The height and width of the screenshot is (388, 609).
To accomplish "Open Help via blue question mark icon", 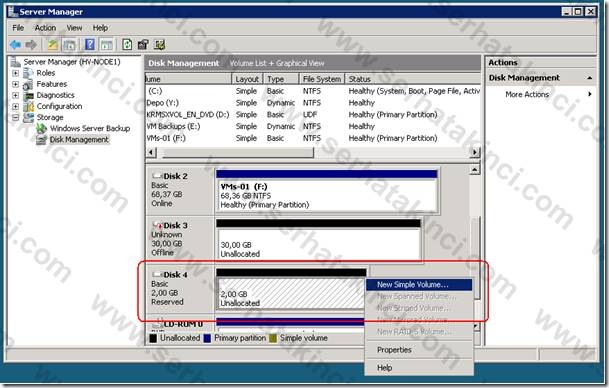I will coord(89,45).
